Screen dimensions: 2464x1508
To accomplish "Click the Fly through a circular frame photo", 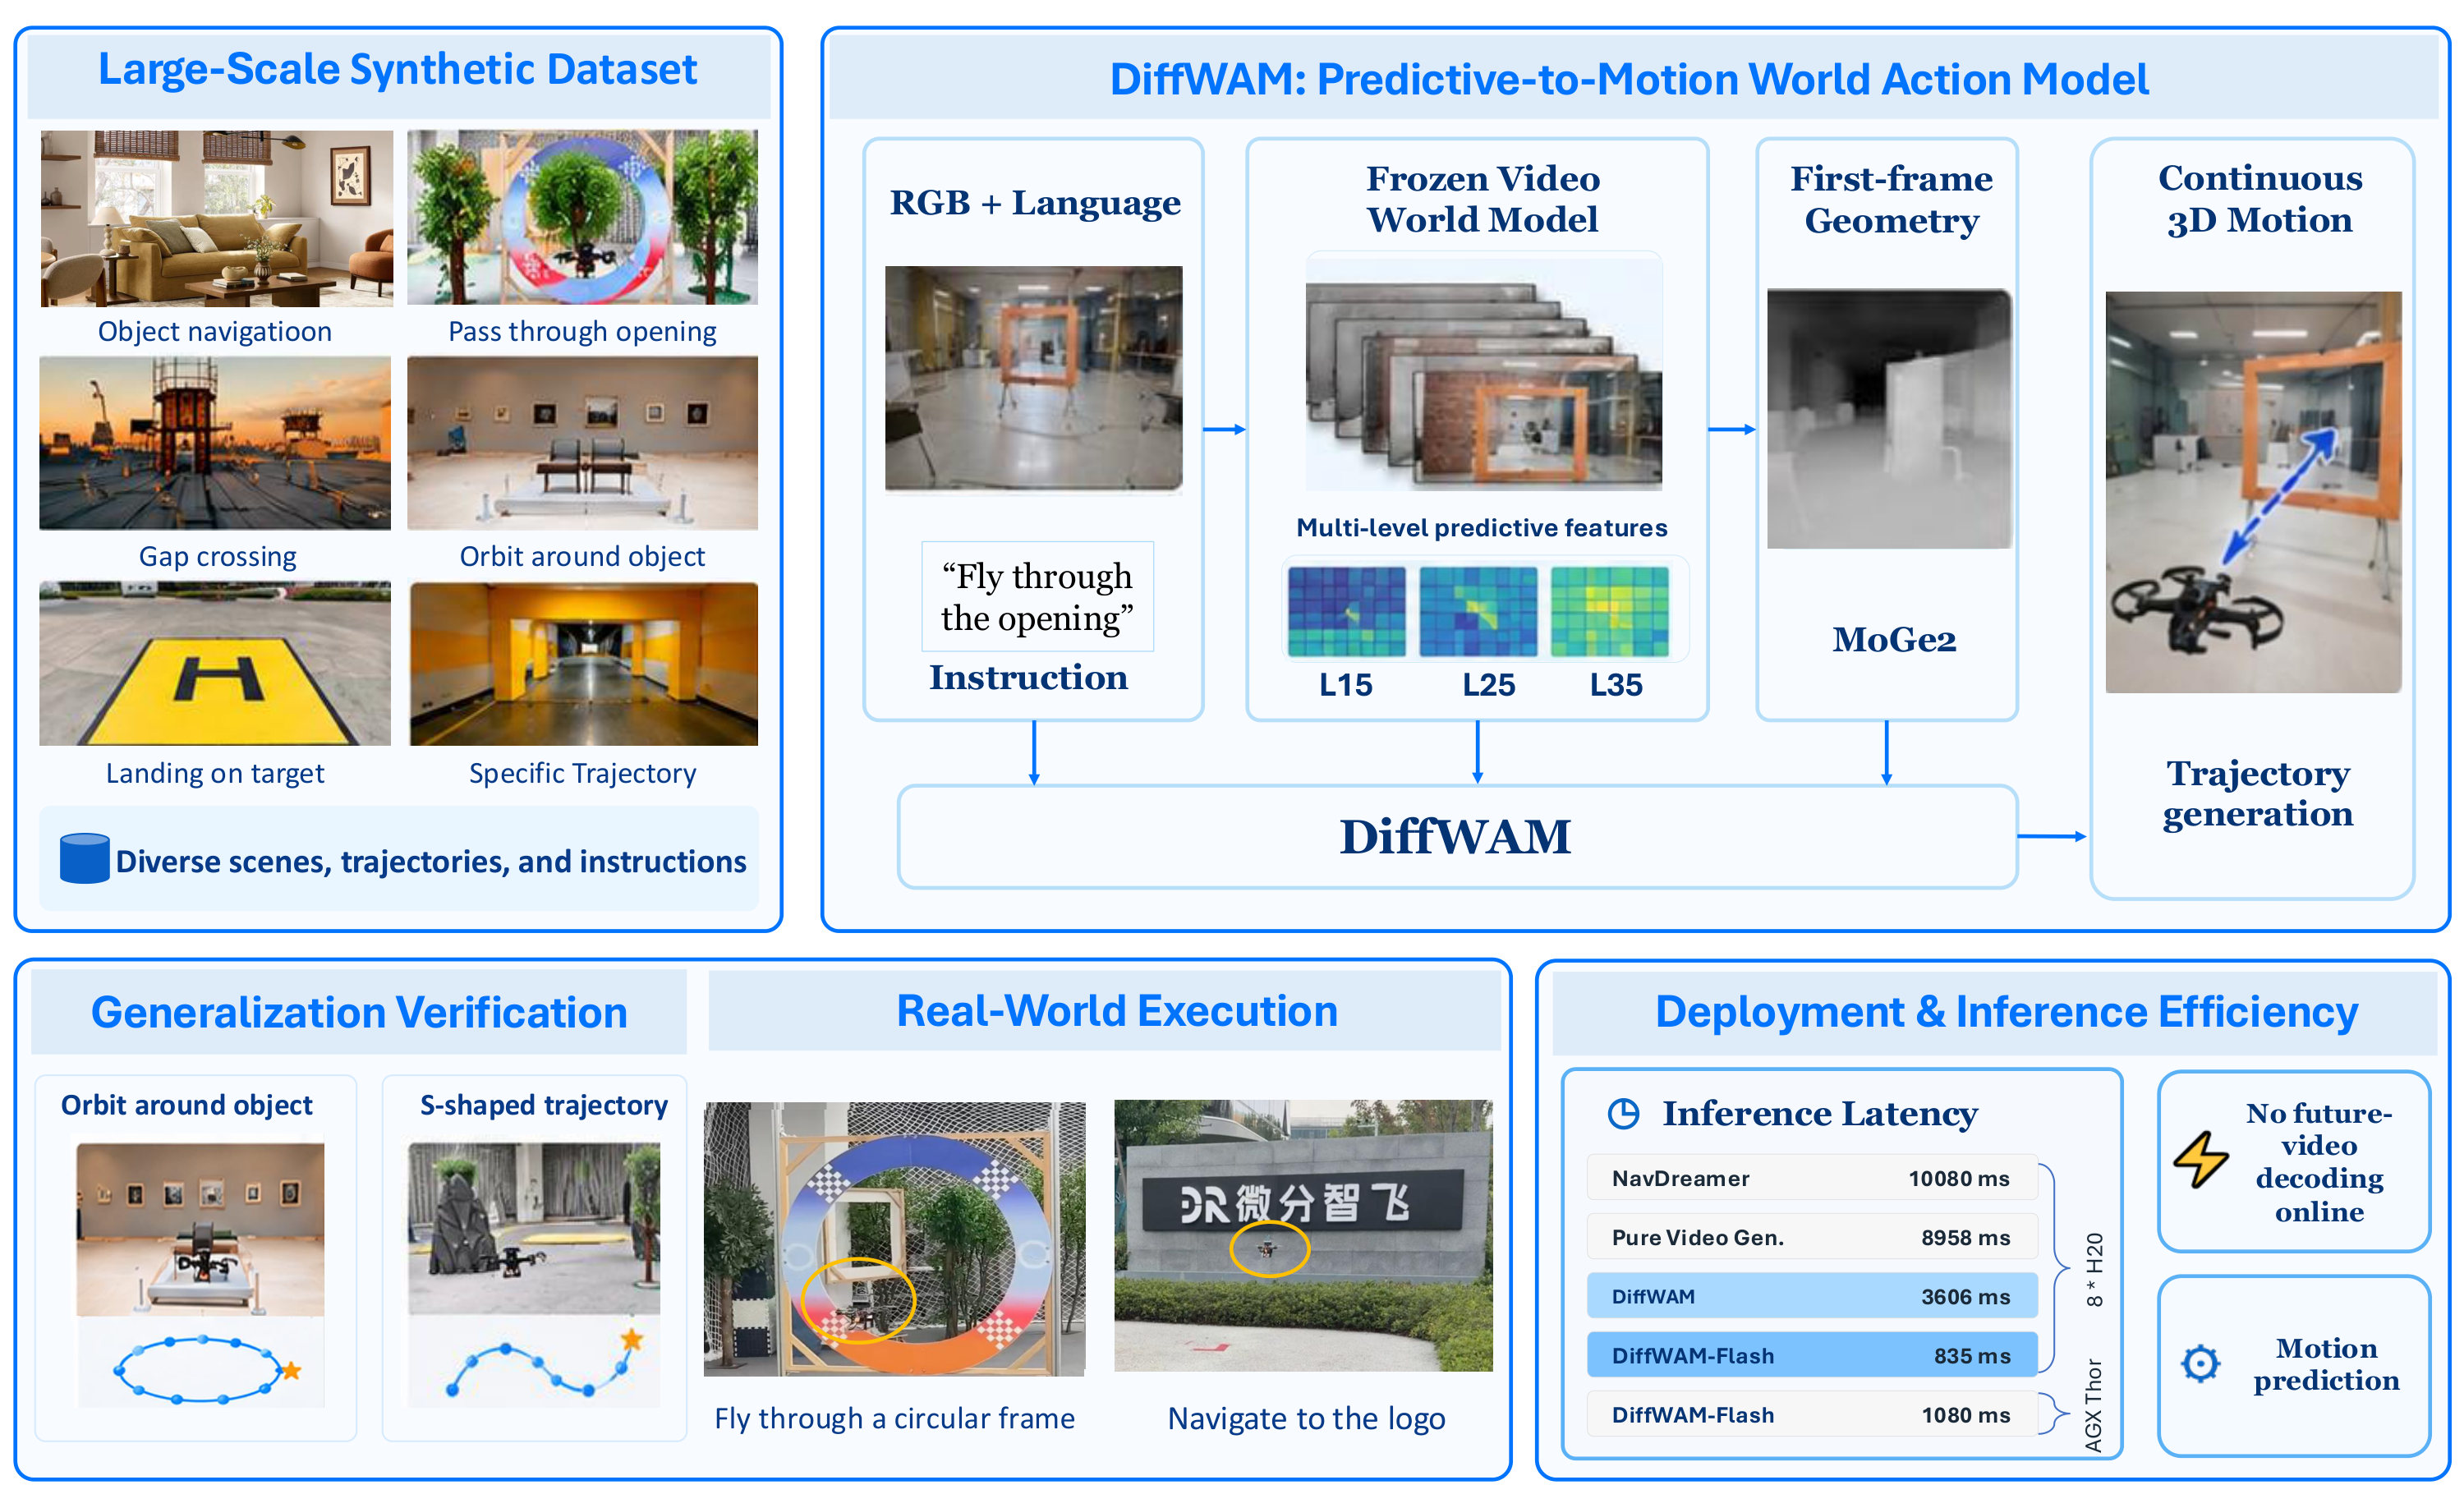I will click(x=895, y=1239).
